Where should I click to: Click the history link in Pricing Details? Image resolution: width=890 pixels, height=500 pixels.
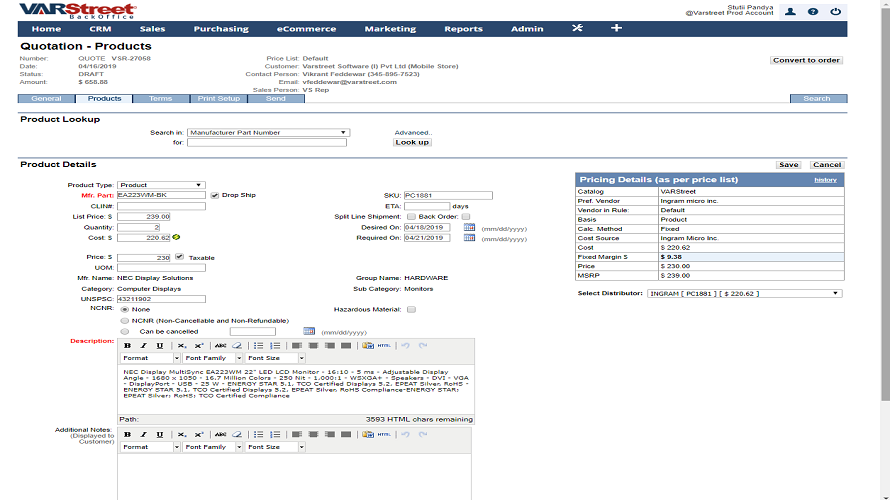825,180
